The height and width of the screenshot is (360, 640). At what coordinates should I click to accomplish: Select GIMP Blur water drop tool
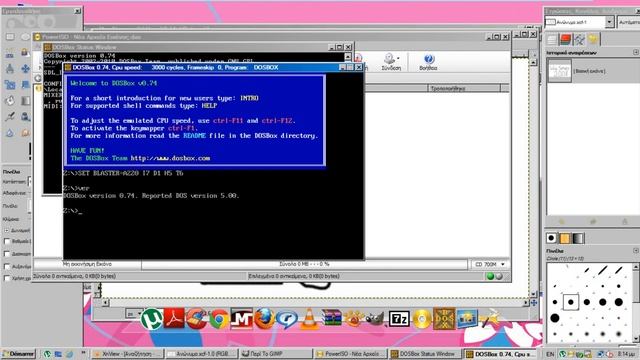10,133
